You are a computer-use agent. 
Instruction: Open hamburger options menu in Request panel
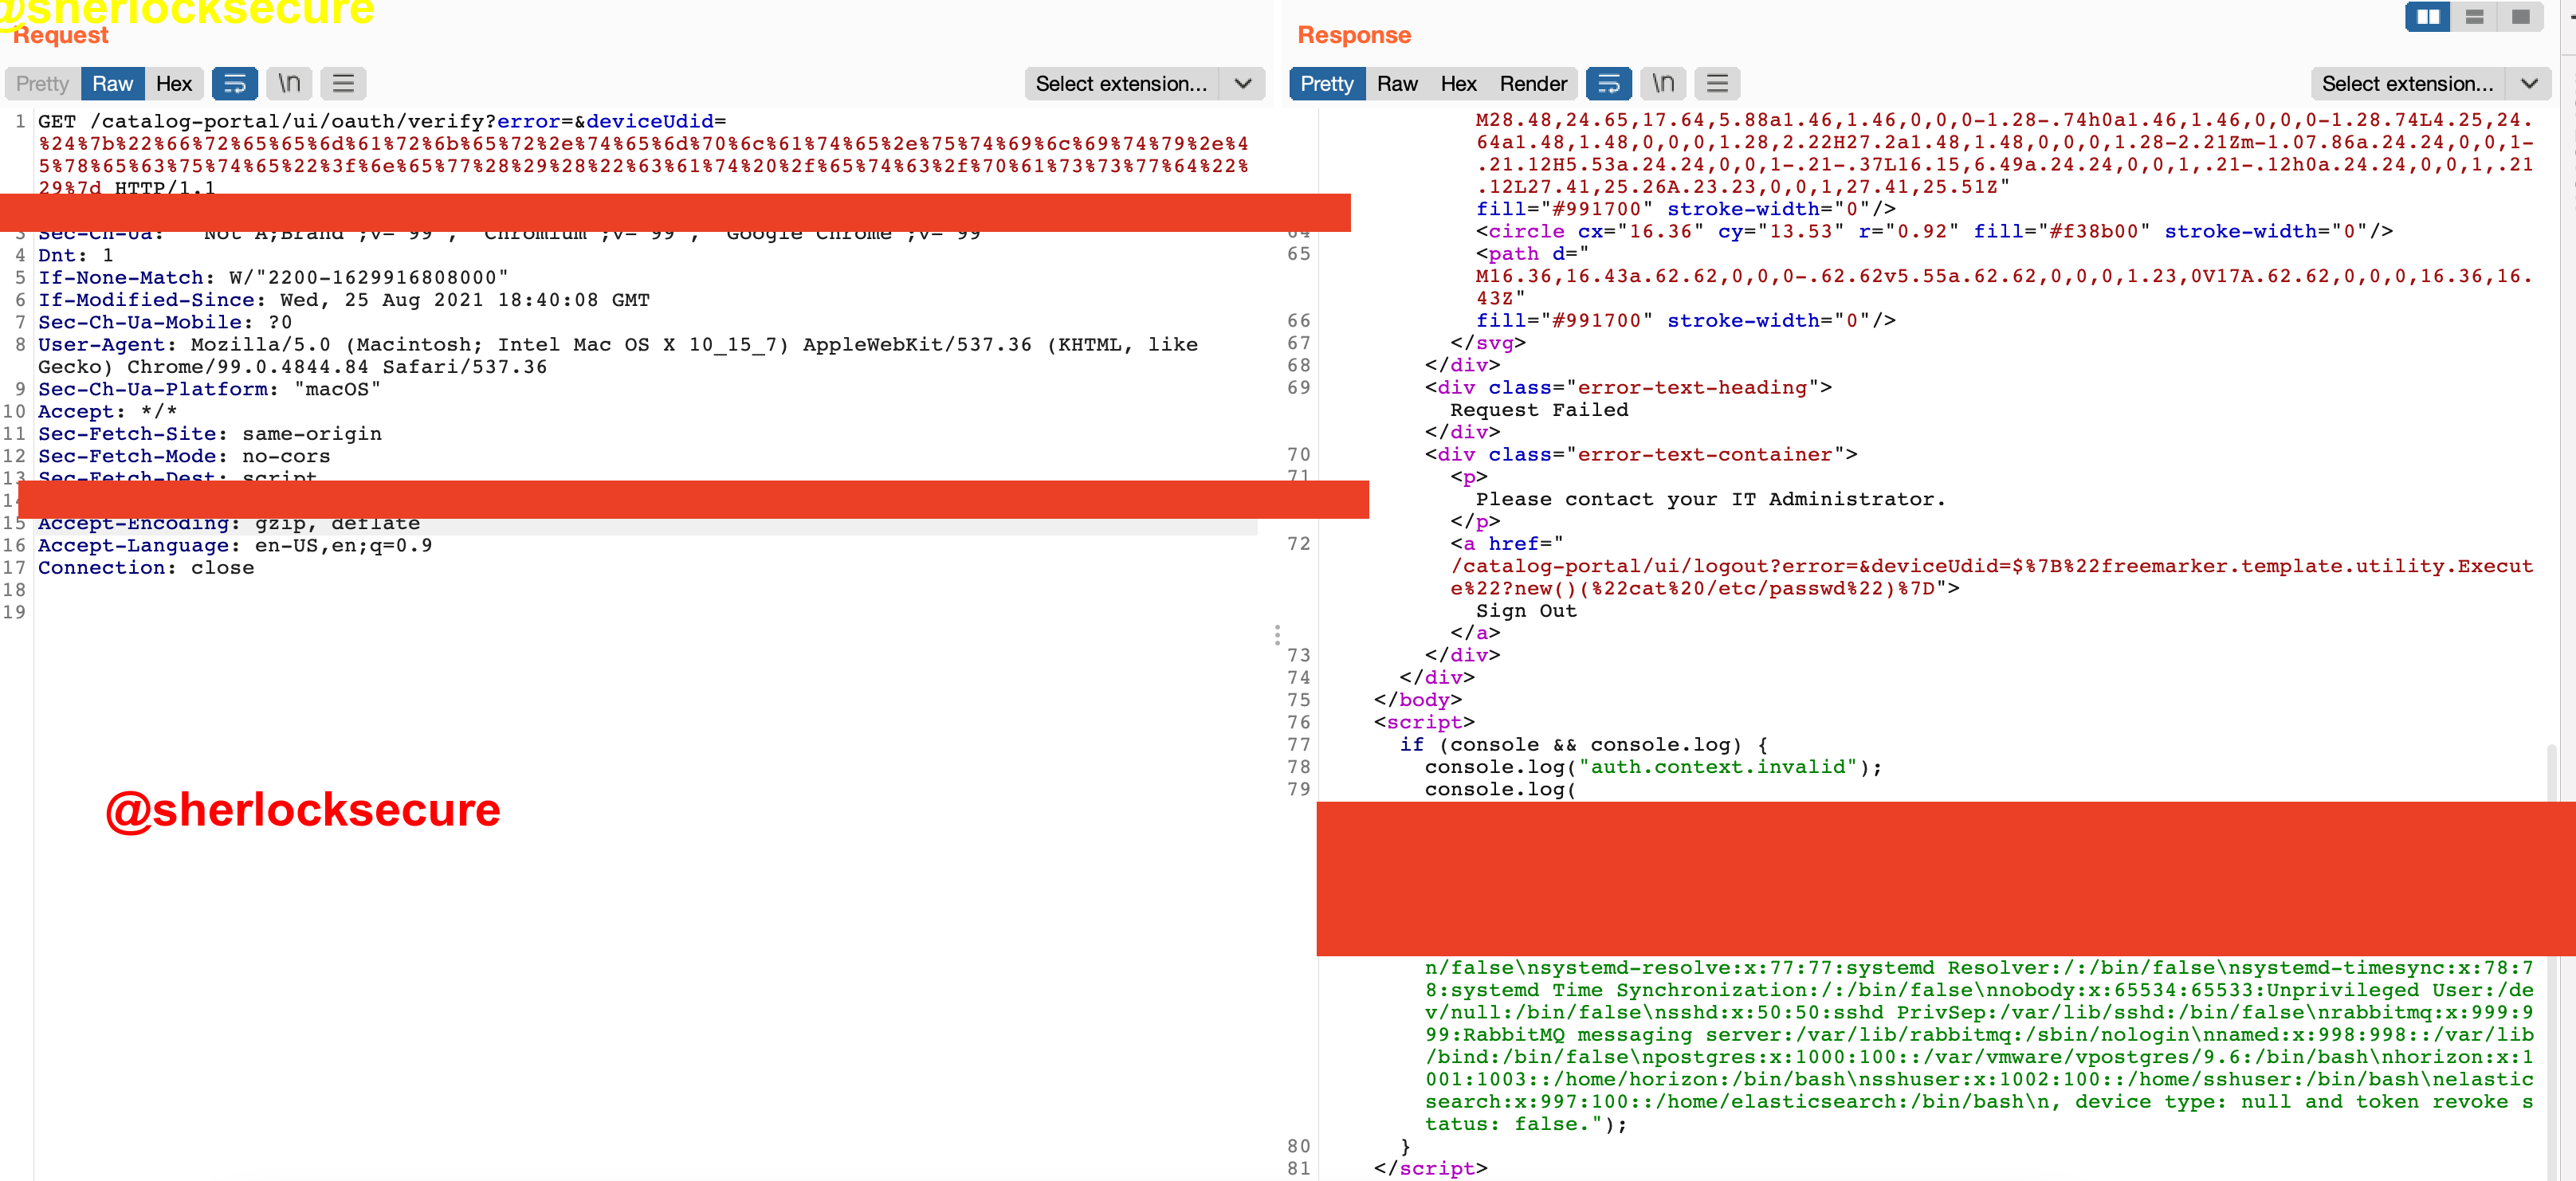click(x=343, y=84)
